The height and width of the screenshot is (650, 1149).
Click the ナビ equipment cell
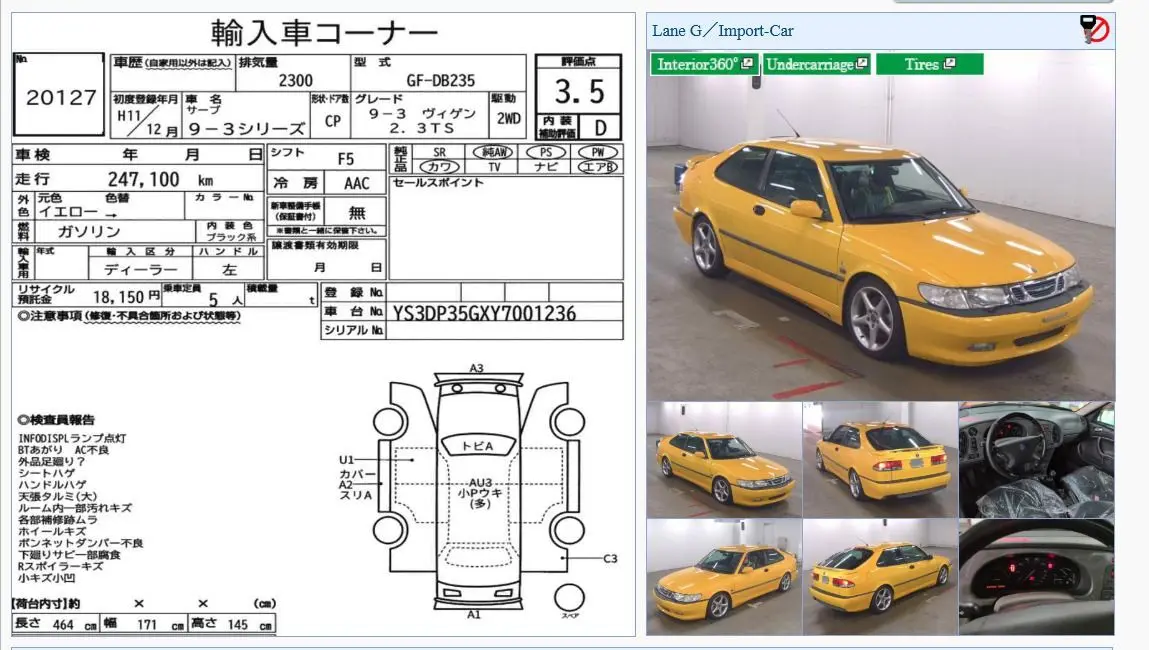tap(546, 166)
